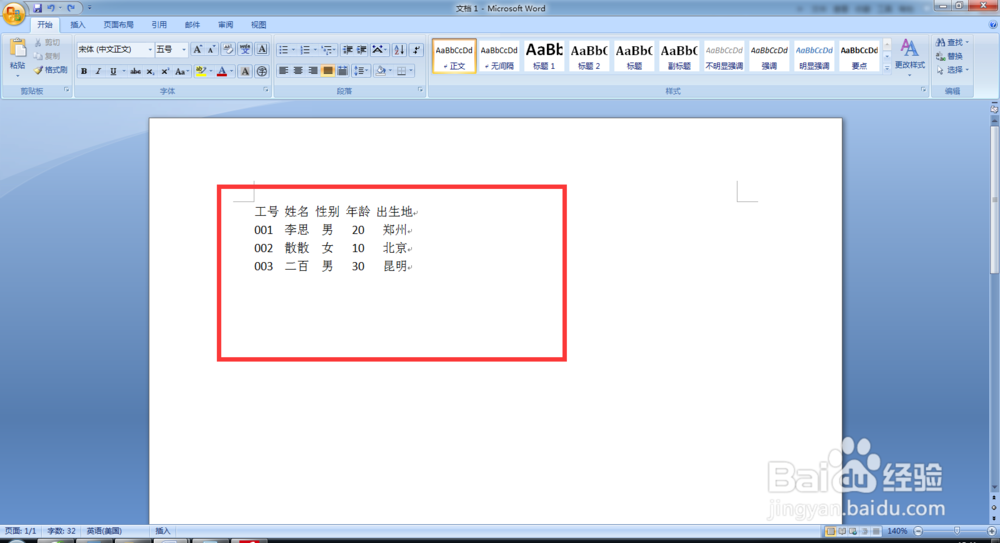This screenshot has width=1000, height=543.
Task: Clear formatting with eraser icon
Action: (228, 49)
